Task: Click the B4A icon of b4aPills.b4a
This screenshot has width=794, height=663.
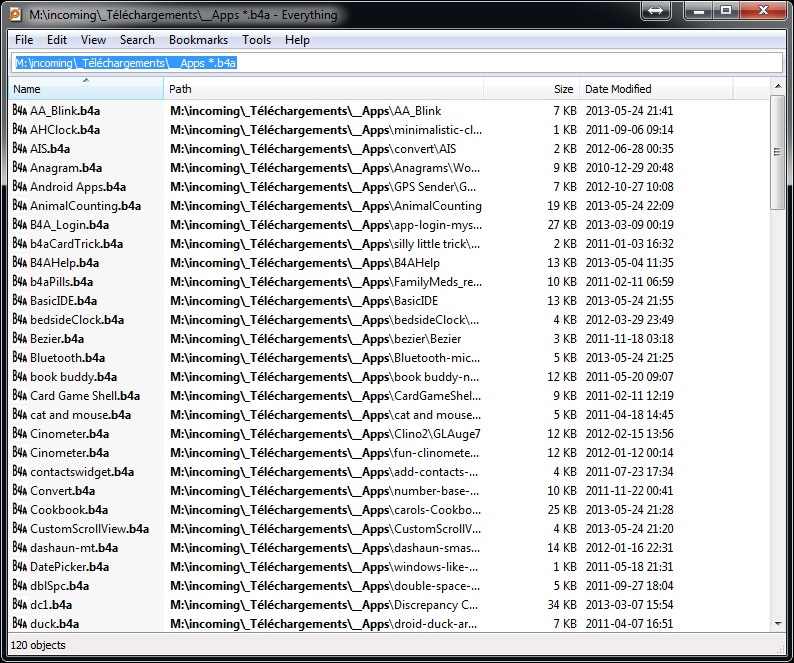Action: [x=20, y=282]
